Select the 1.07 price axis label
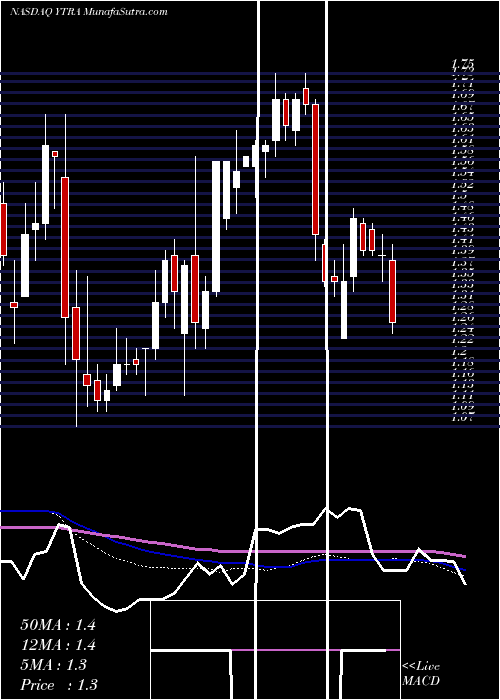This screenshot has width=500, height=700. click(463, 418)
